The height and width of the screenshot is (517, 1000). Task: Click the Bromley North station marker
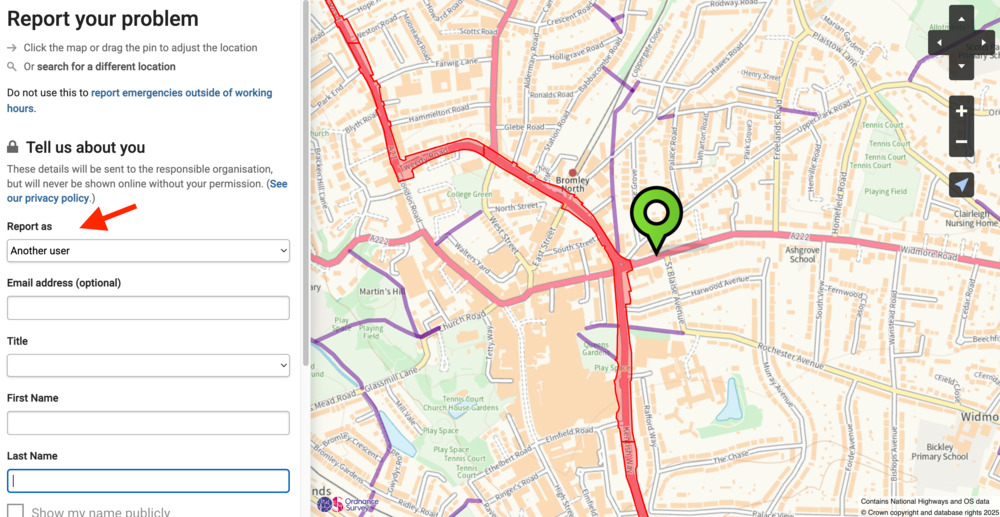click(x=572, y=173)
